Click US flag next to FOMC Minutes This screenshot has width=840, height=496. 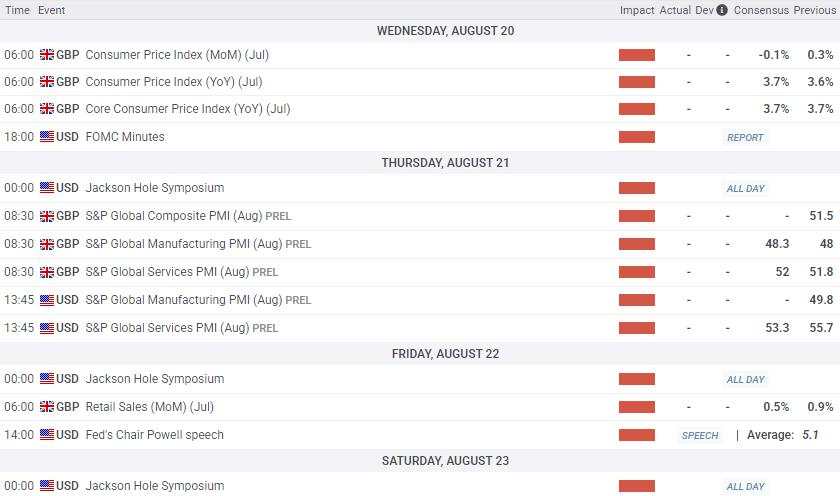47,137
